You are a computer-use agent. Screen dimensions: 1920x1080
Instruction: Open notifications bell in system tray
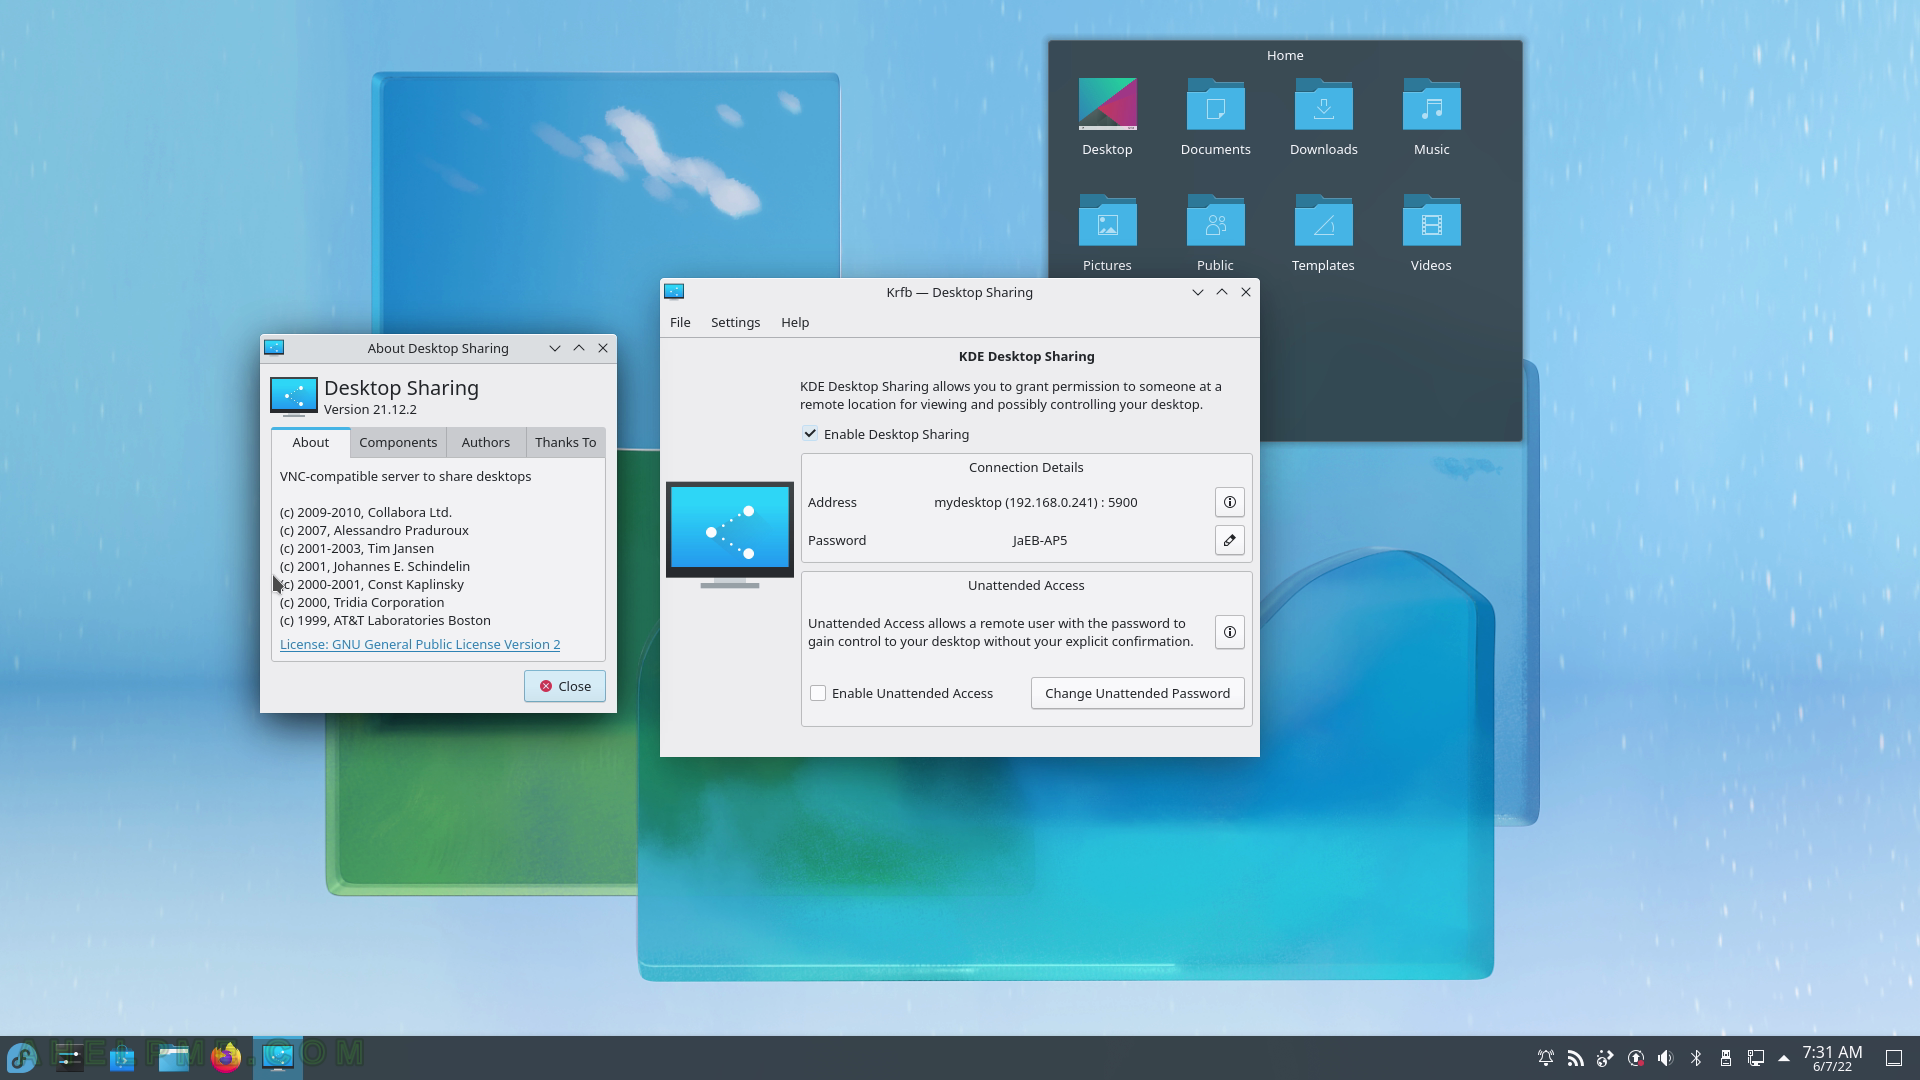(x=1546, y=1058)
